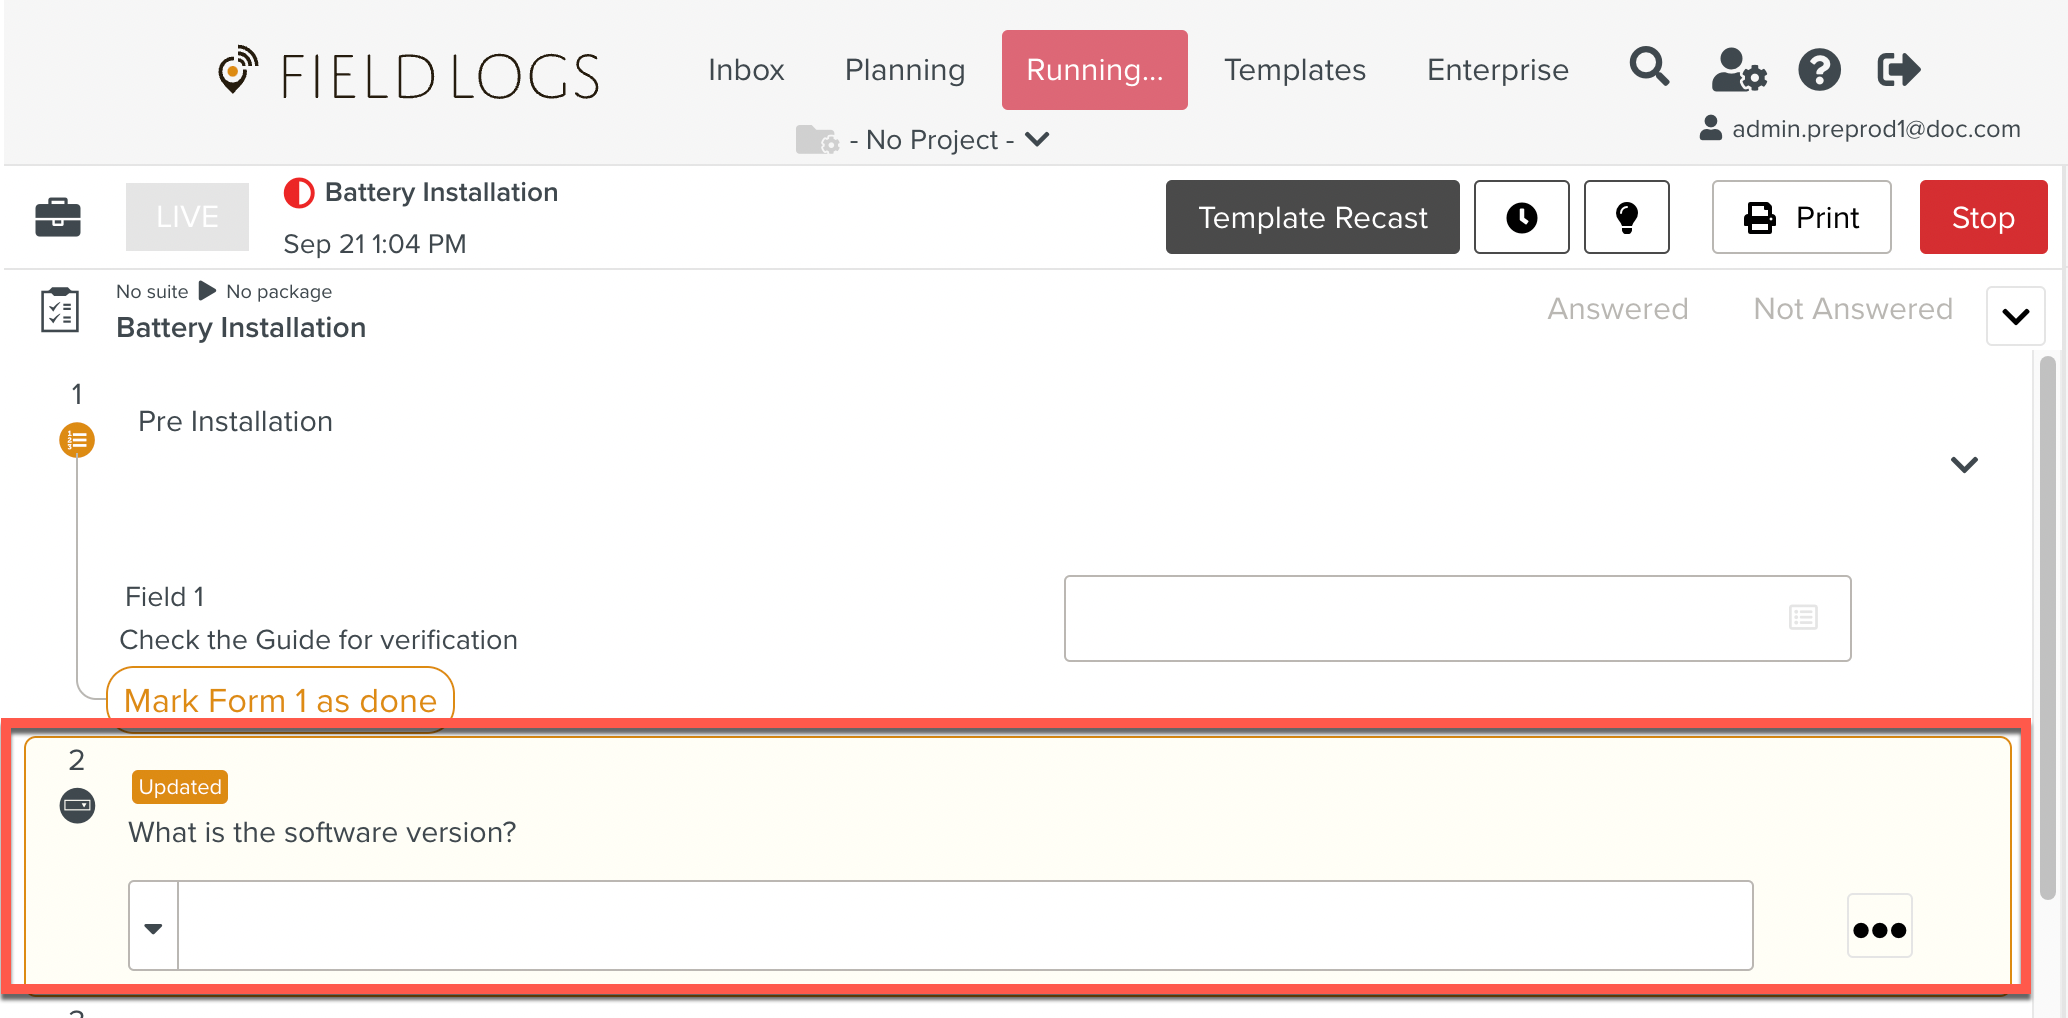Image resolution: width=2068 pixels, height=1018 pixels.
Task: Open the search magnifier icon
Action: pos(1649,68)
